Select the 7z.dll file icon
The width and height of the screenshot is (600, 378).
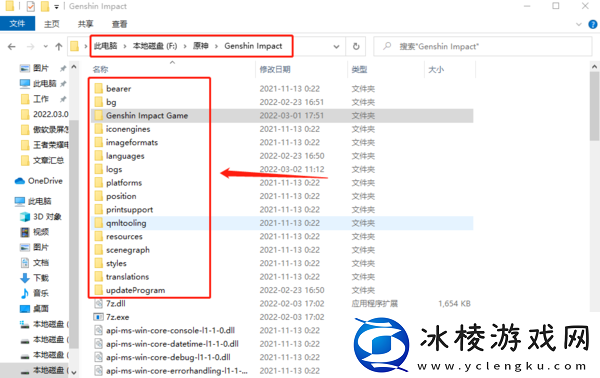99,303
